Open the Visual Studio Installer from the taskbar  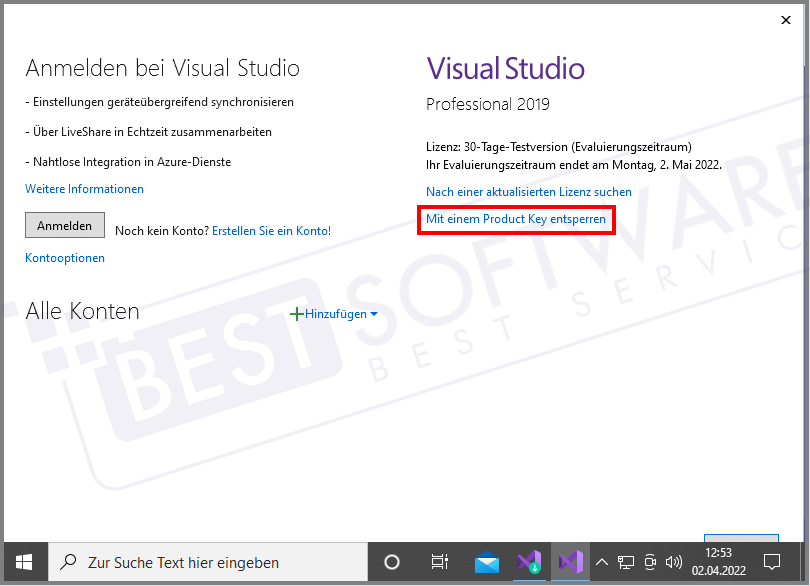pos(528,561)
